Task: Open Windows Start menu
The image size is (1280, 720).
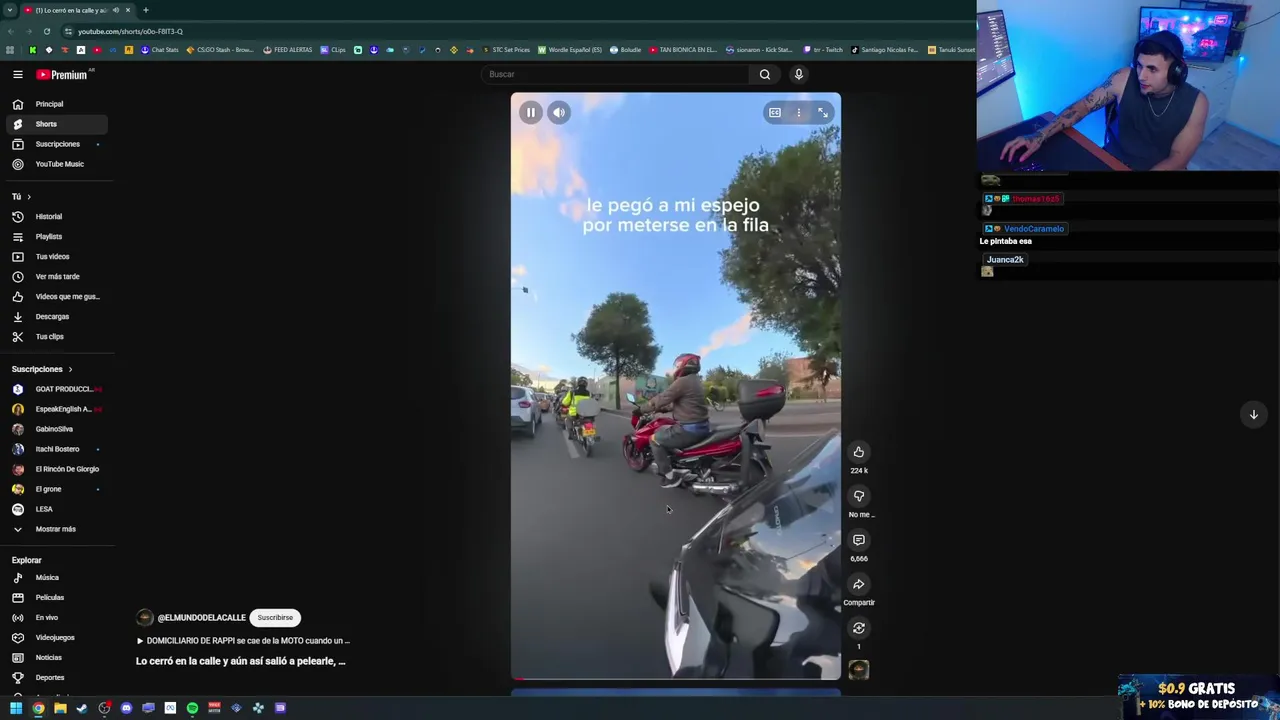Action: click(x=16, y=708)
